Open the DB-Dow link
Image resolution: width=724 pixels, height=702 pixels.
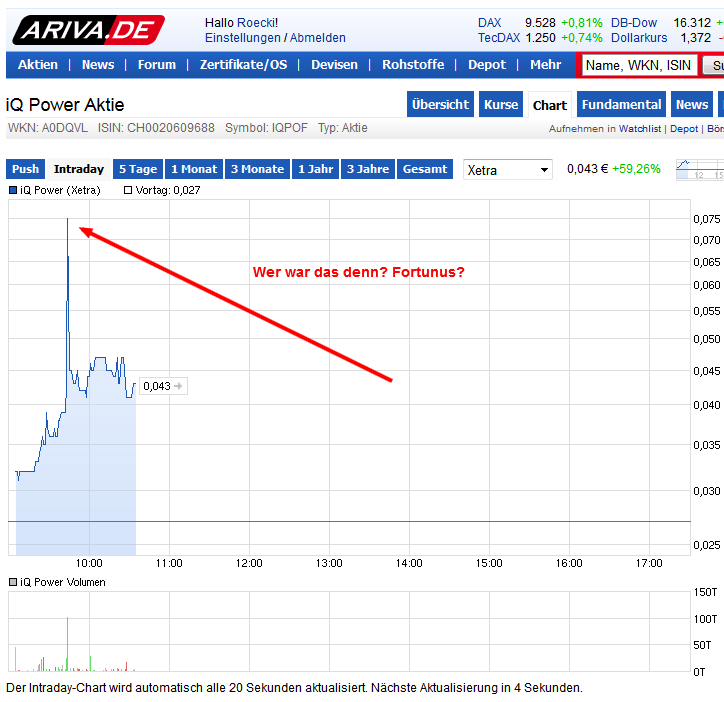coord(634,23)
